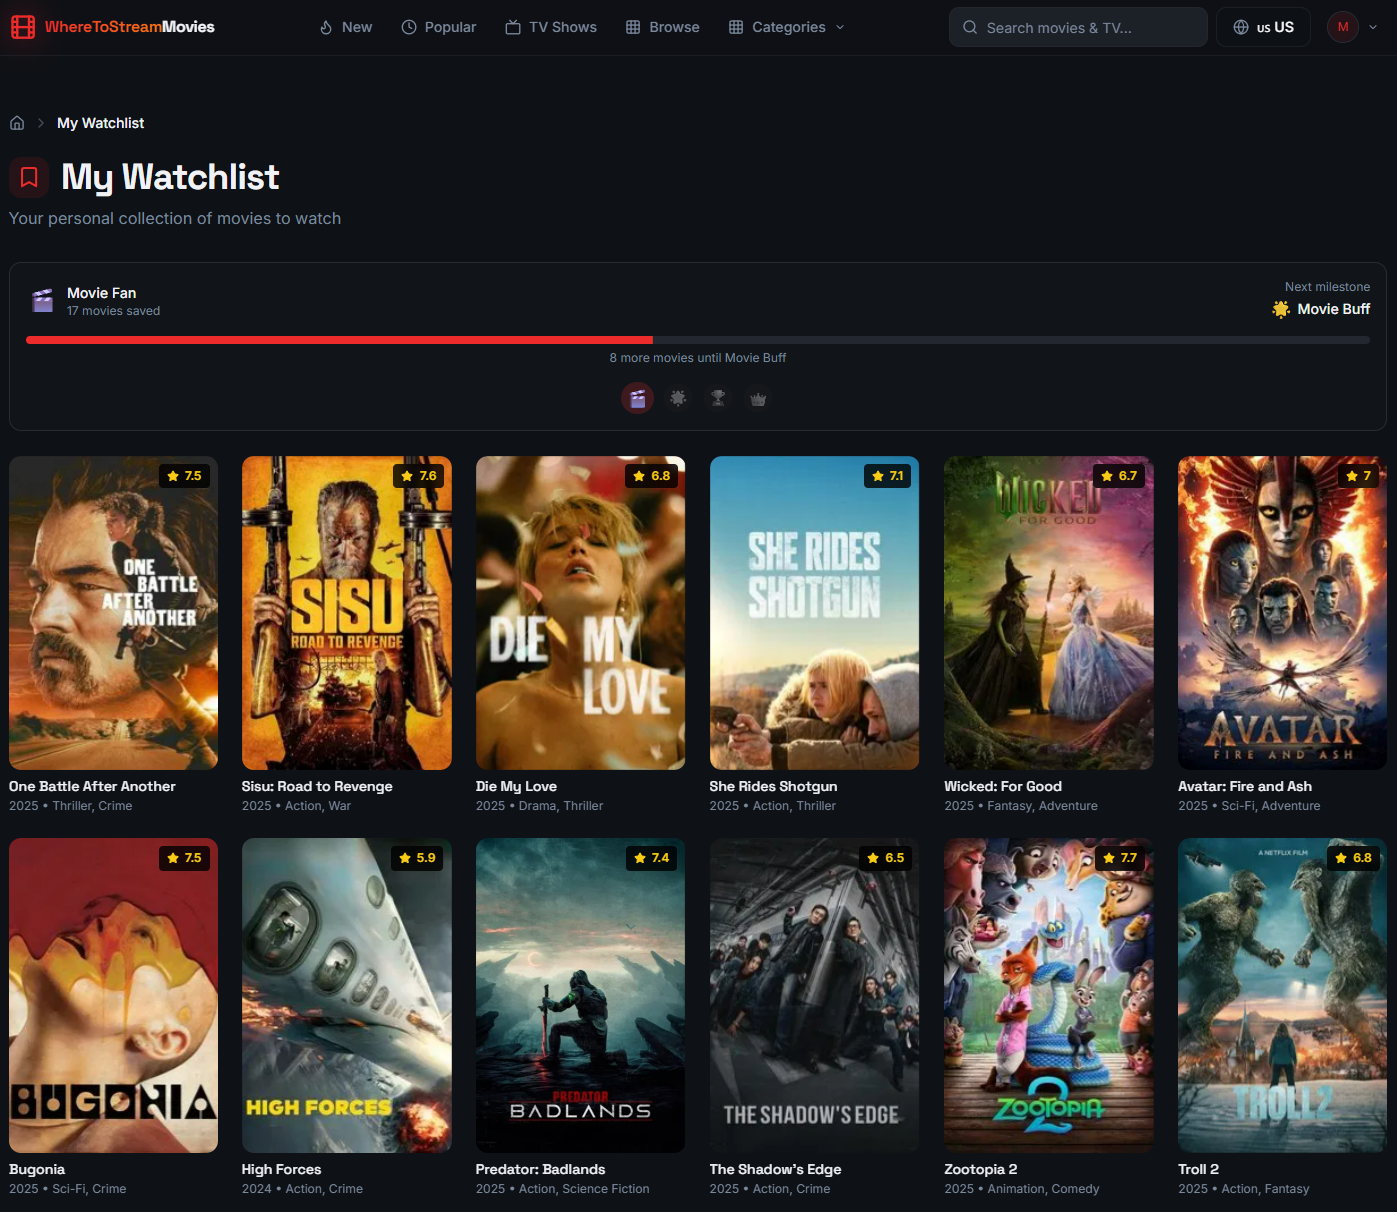Click the globe icon in the region selector
This screenshot has width=1397, height=1212.
pos(1240,27)
